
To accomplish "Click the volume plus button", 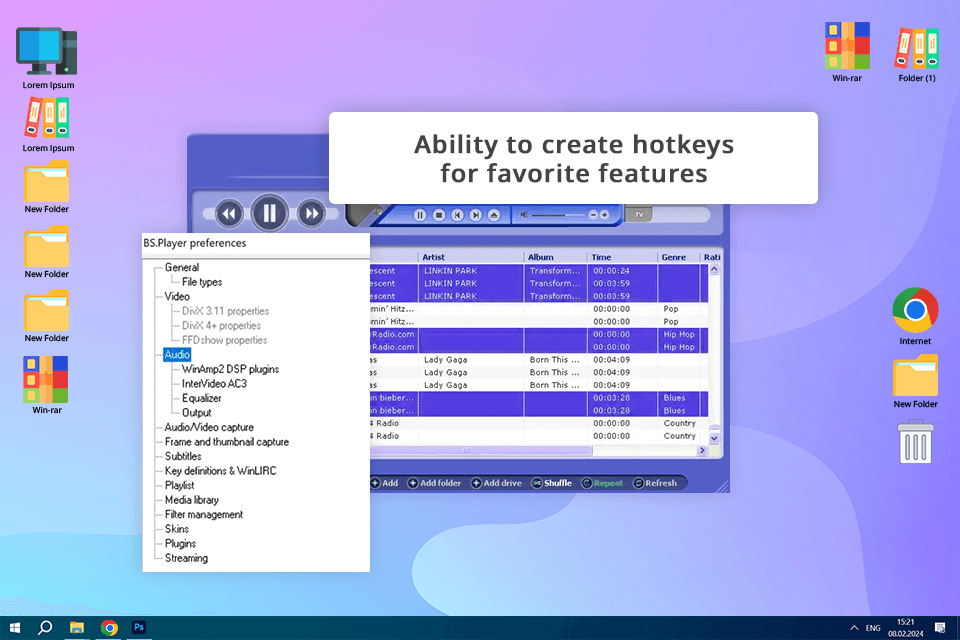I will [x=604, y=215].
